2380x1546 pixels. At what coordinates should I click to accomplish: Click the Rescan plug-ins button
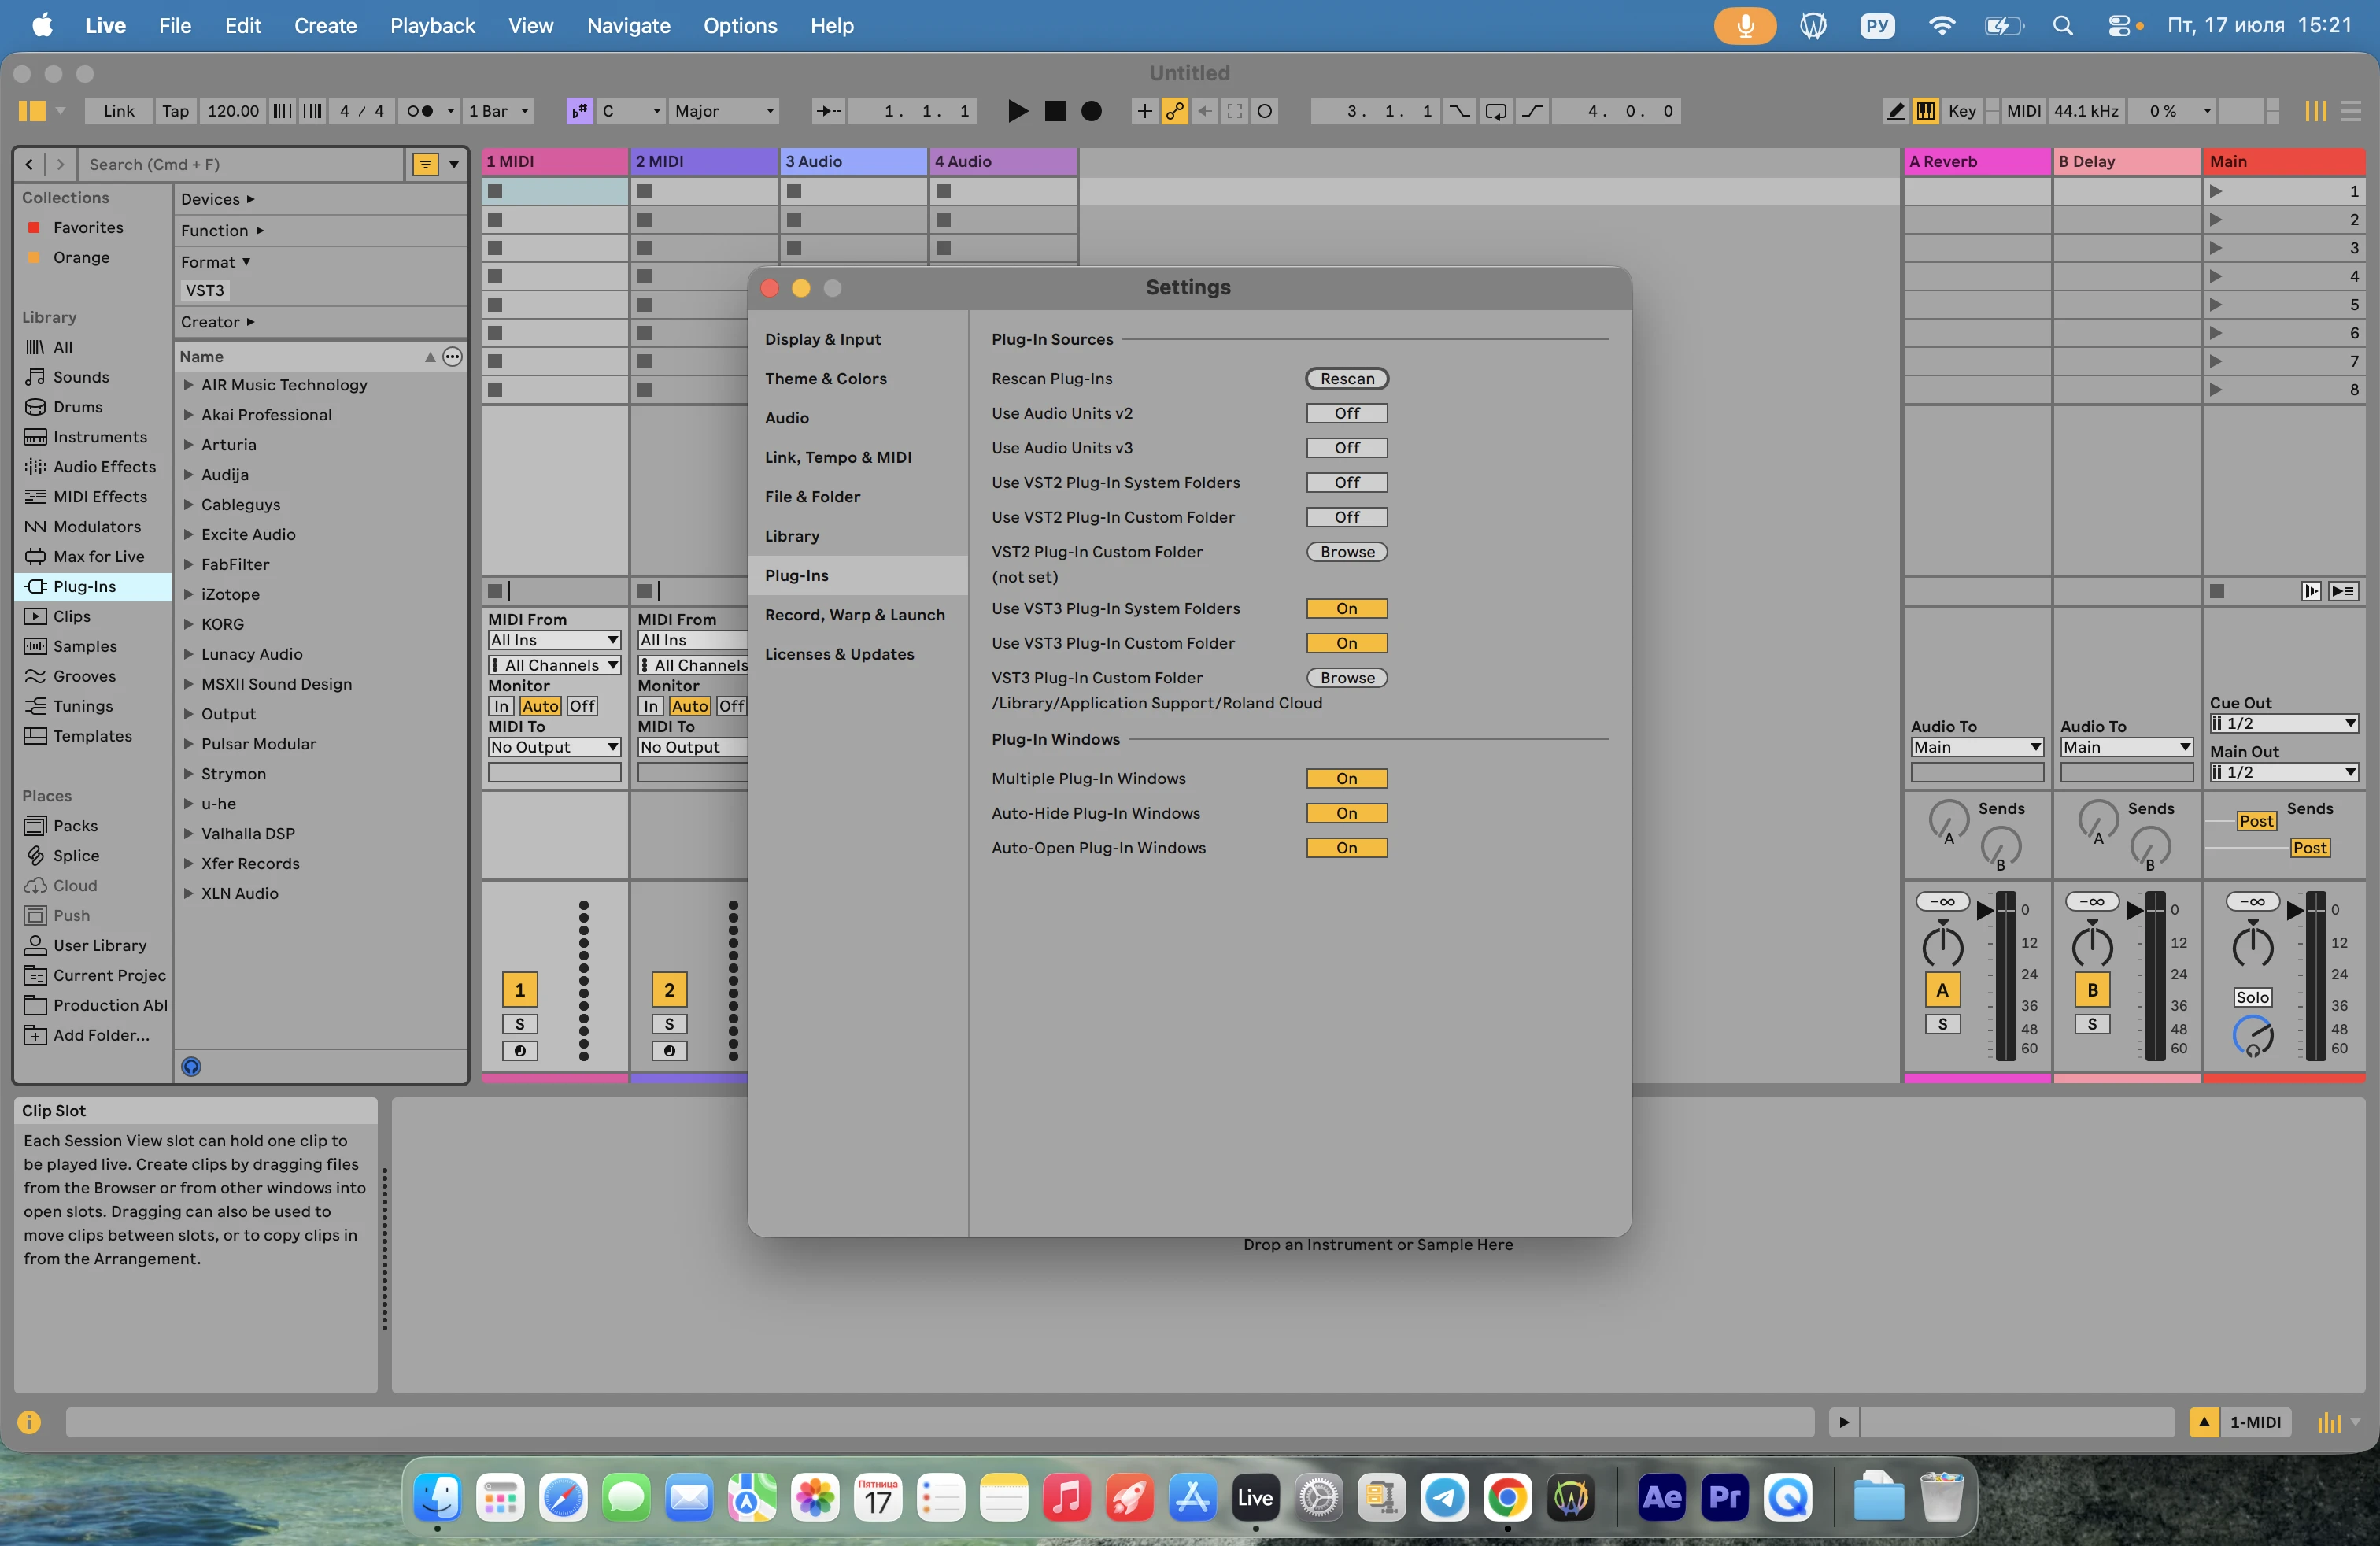point(1347,379)
